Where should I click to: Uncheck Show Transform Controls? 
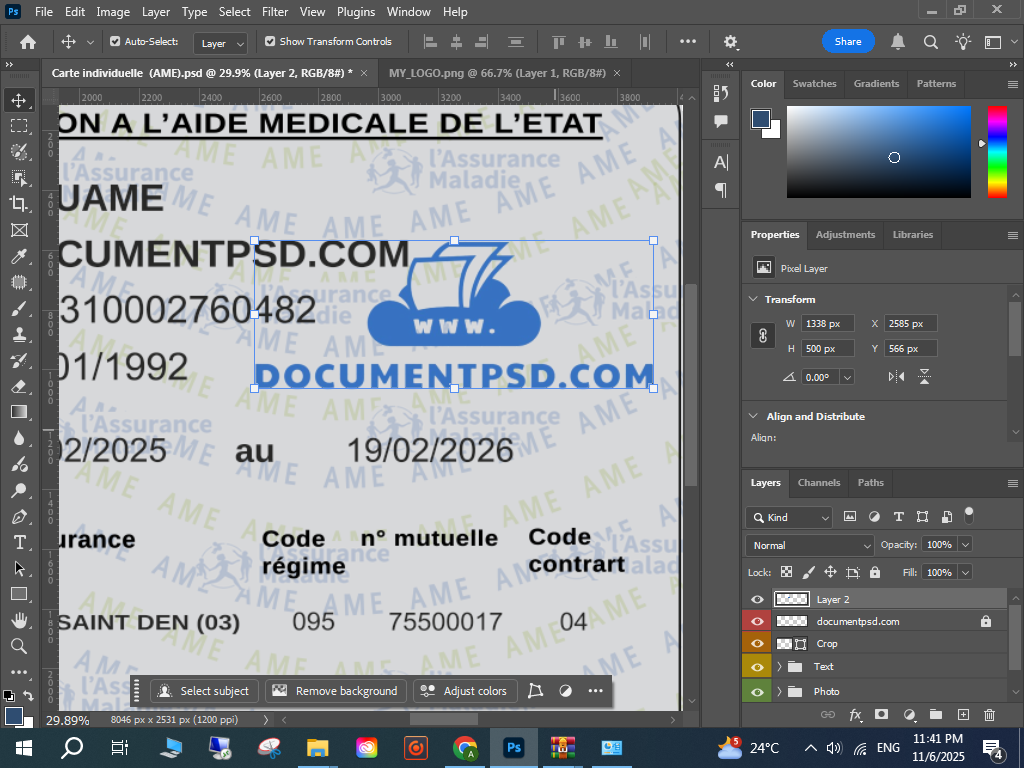(270, 42)
